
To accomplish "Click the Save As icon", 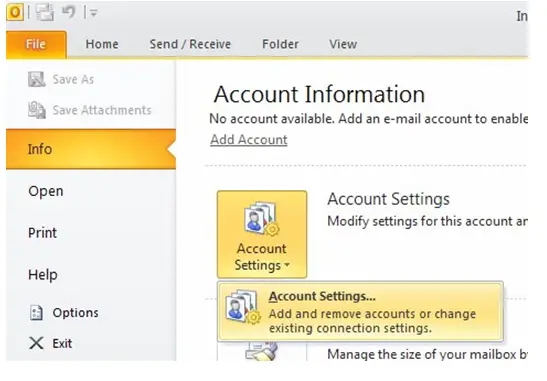I will pos(37,79).
